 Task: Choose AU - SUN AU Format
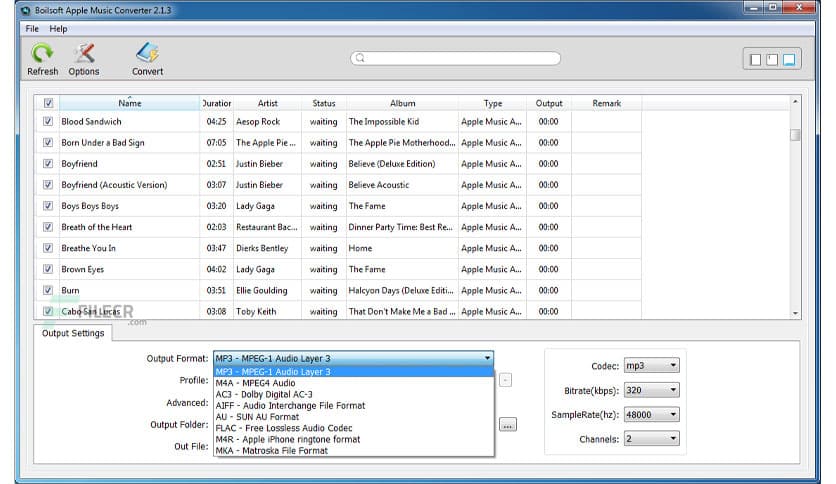tap(353, 417)
